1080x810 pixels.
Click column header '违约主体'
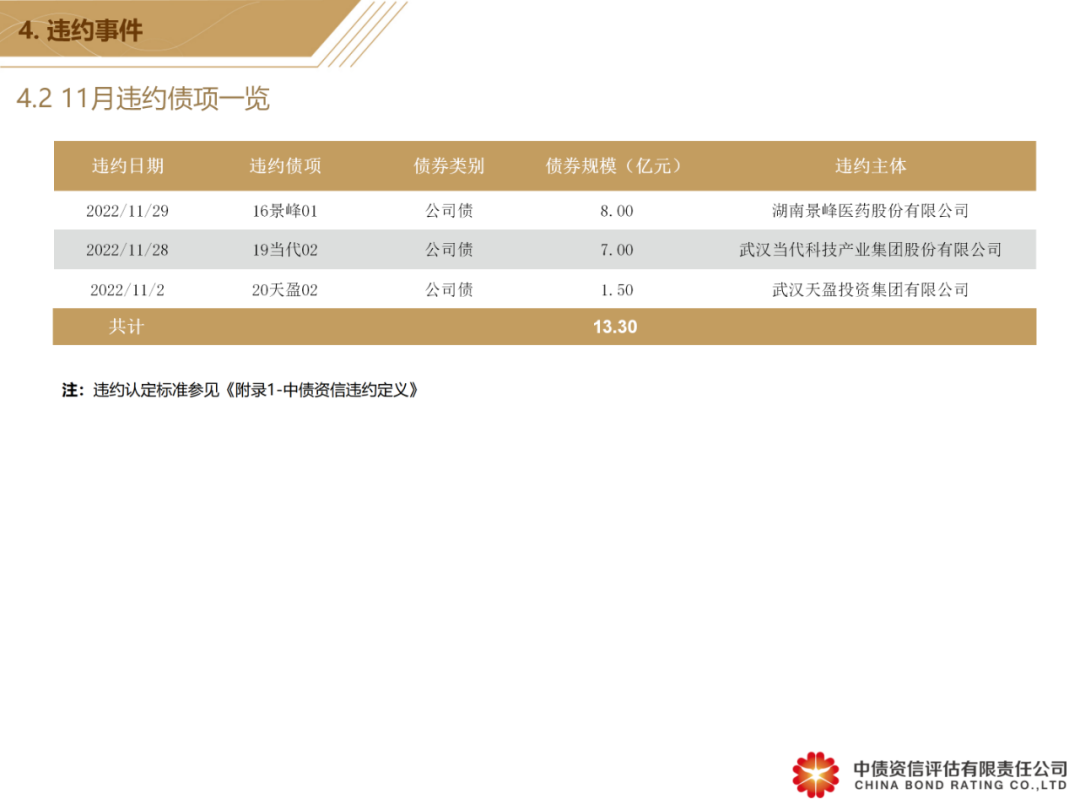[x=871, y=166]
